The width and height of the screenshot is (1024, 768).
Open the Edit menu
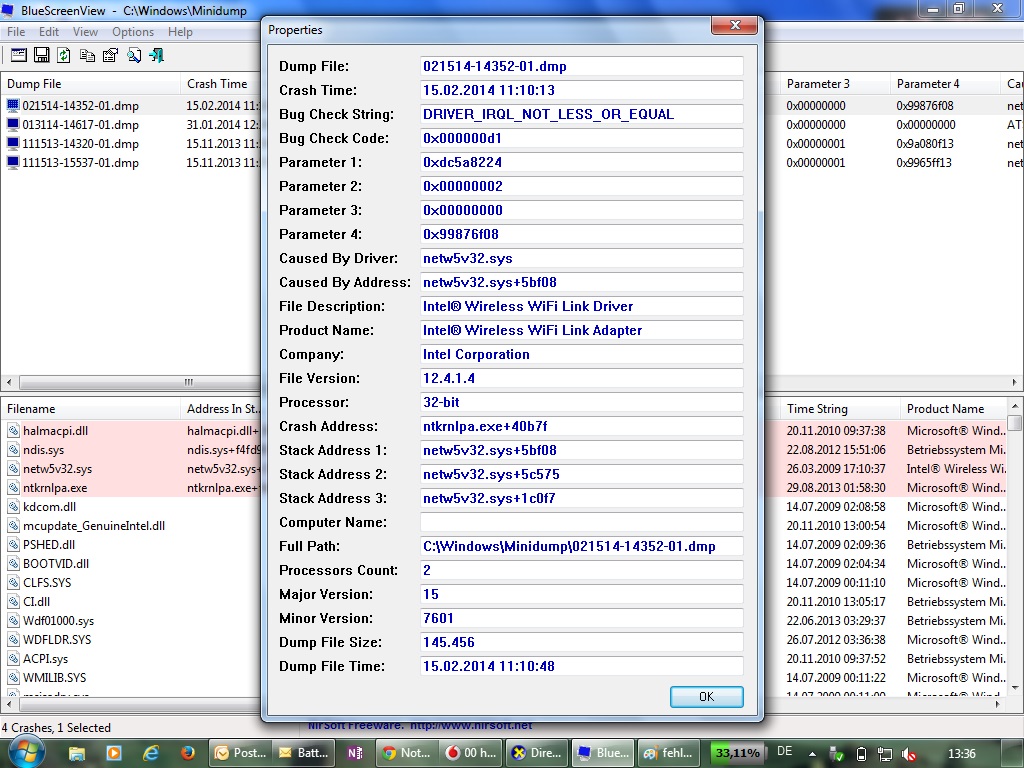[x=48, y=31]
